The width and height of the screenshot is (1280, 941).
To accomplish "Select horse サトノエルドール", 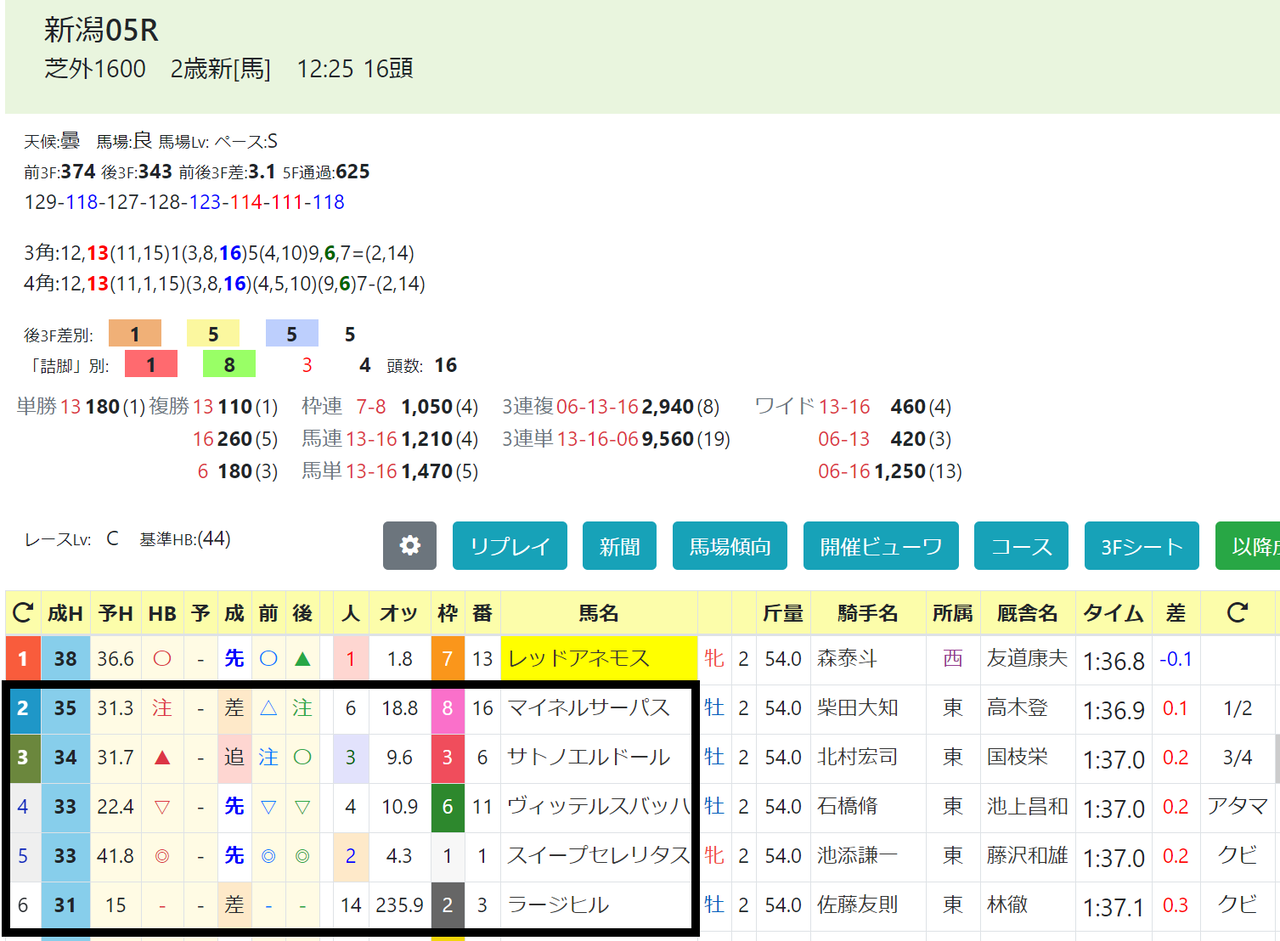I will (588, 757).
